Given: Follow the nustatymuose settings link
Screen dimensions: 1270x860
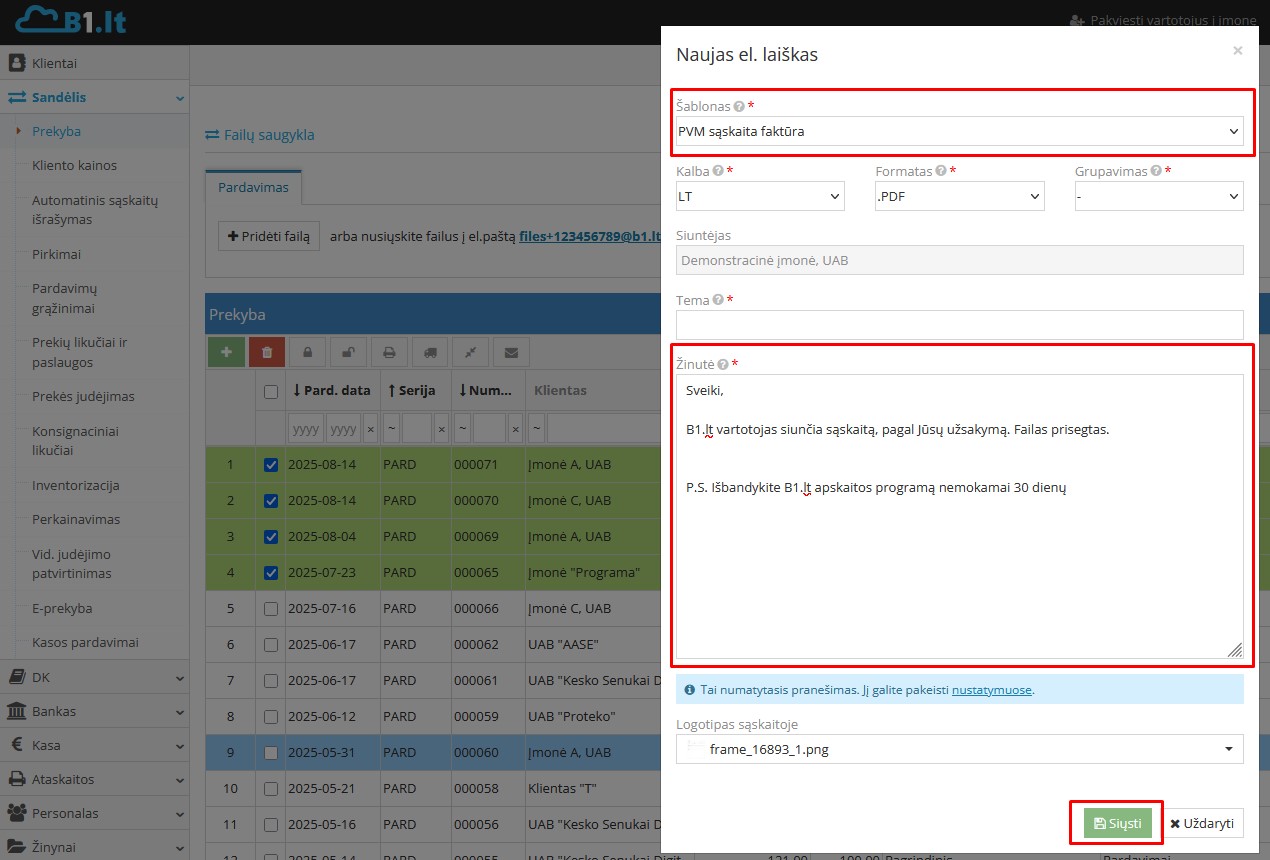Looking at the screenshot, I should (x=991, y=690).
